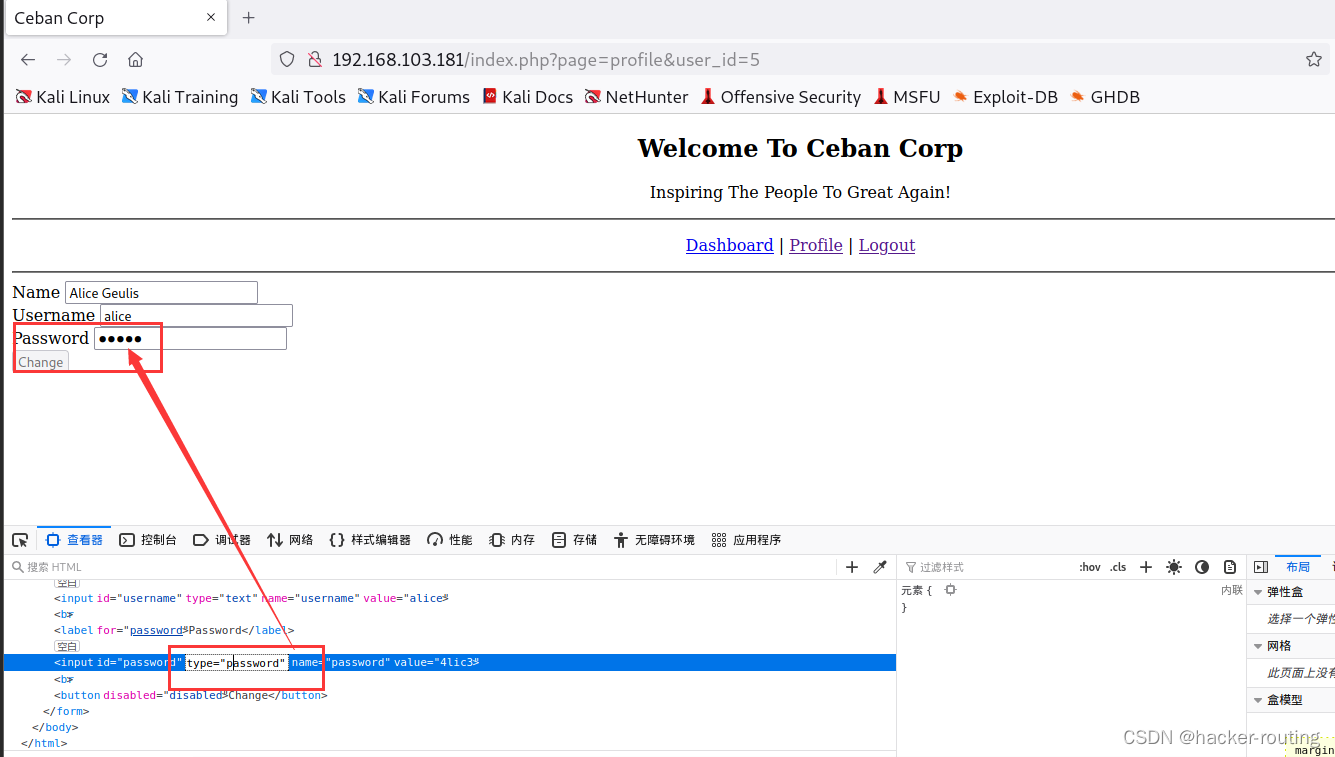This screenshot has height=757, width=1335.
Task: Click the Username input field
Action: click(x=196, y=315)
